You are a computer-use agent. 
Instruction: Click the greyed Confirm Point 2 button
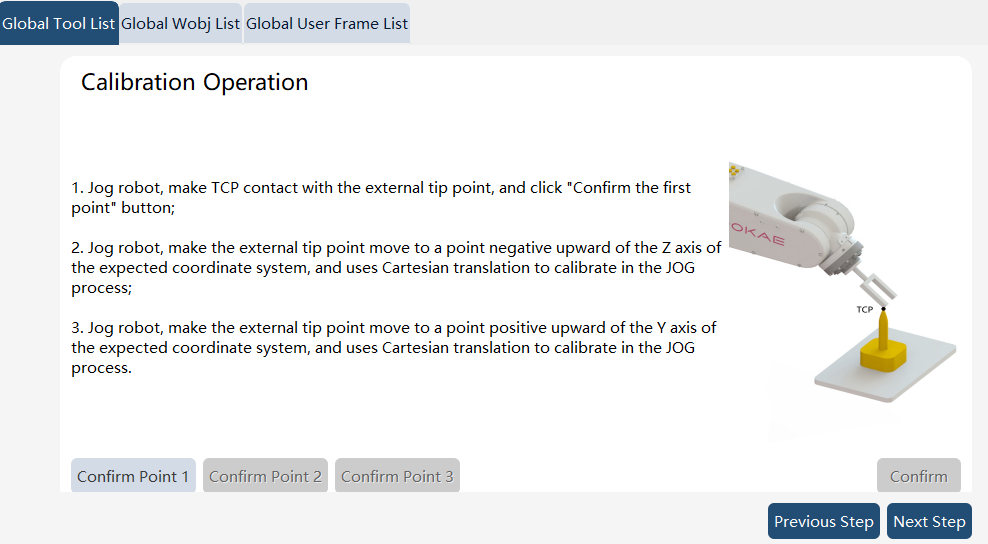pyautogui.click(x=265, y=476)
